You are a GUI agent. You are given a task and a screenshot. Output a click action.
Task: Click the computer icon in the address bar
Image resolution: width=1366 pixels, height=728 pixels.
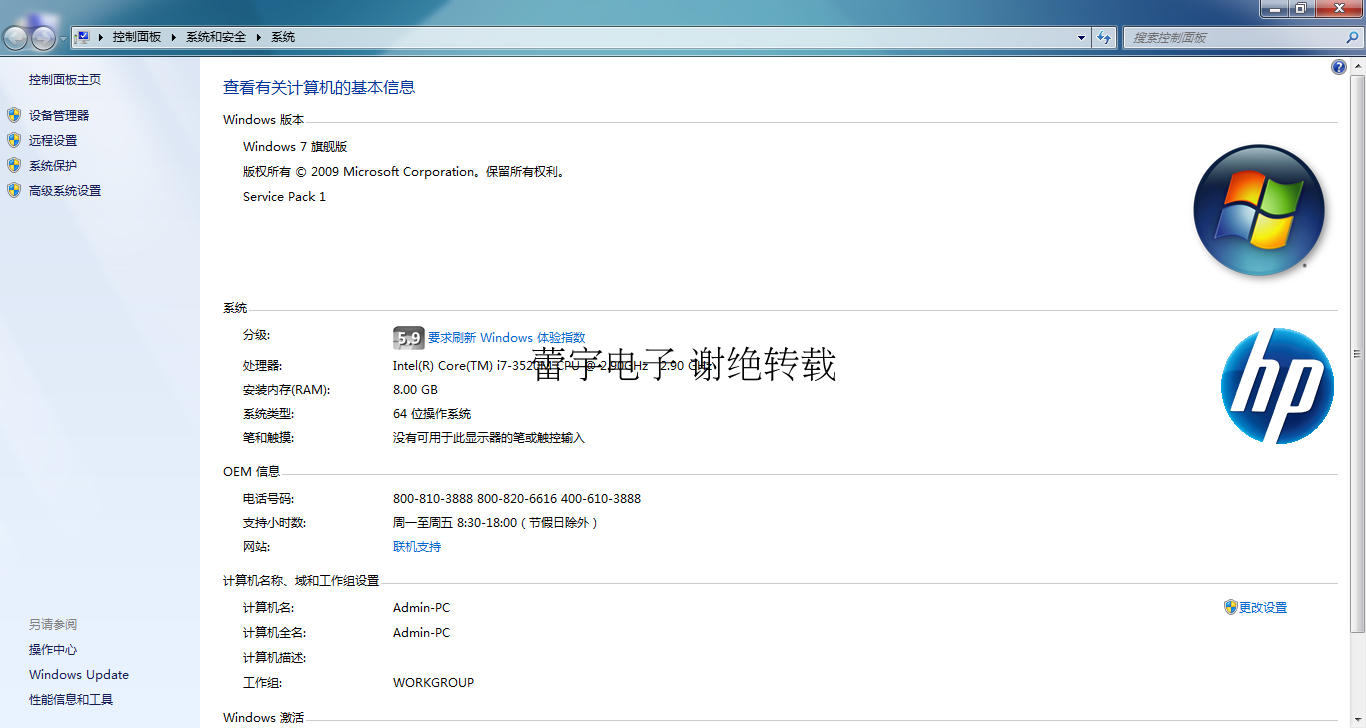(83, 37)
